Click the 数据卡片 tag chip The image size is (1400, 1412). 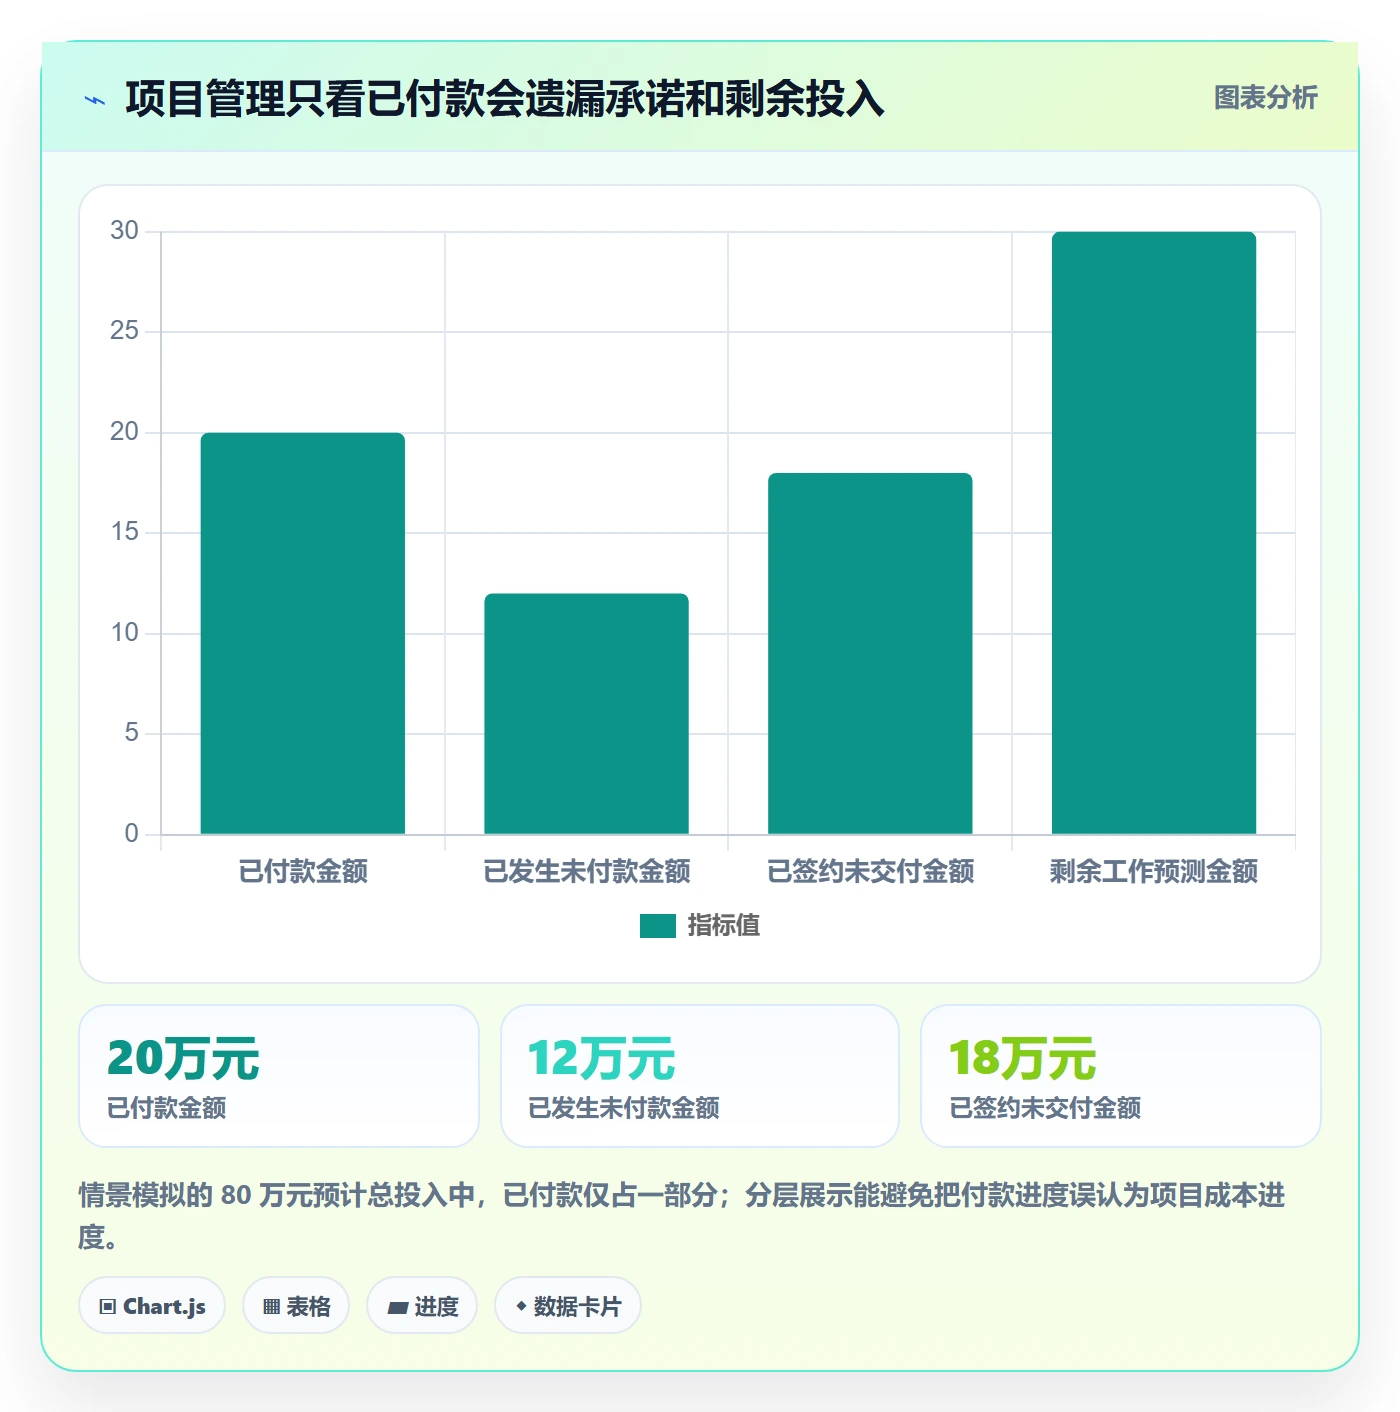click(x=568, y=1306)
